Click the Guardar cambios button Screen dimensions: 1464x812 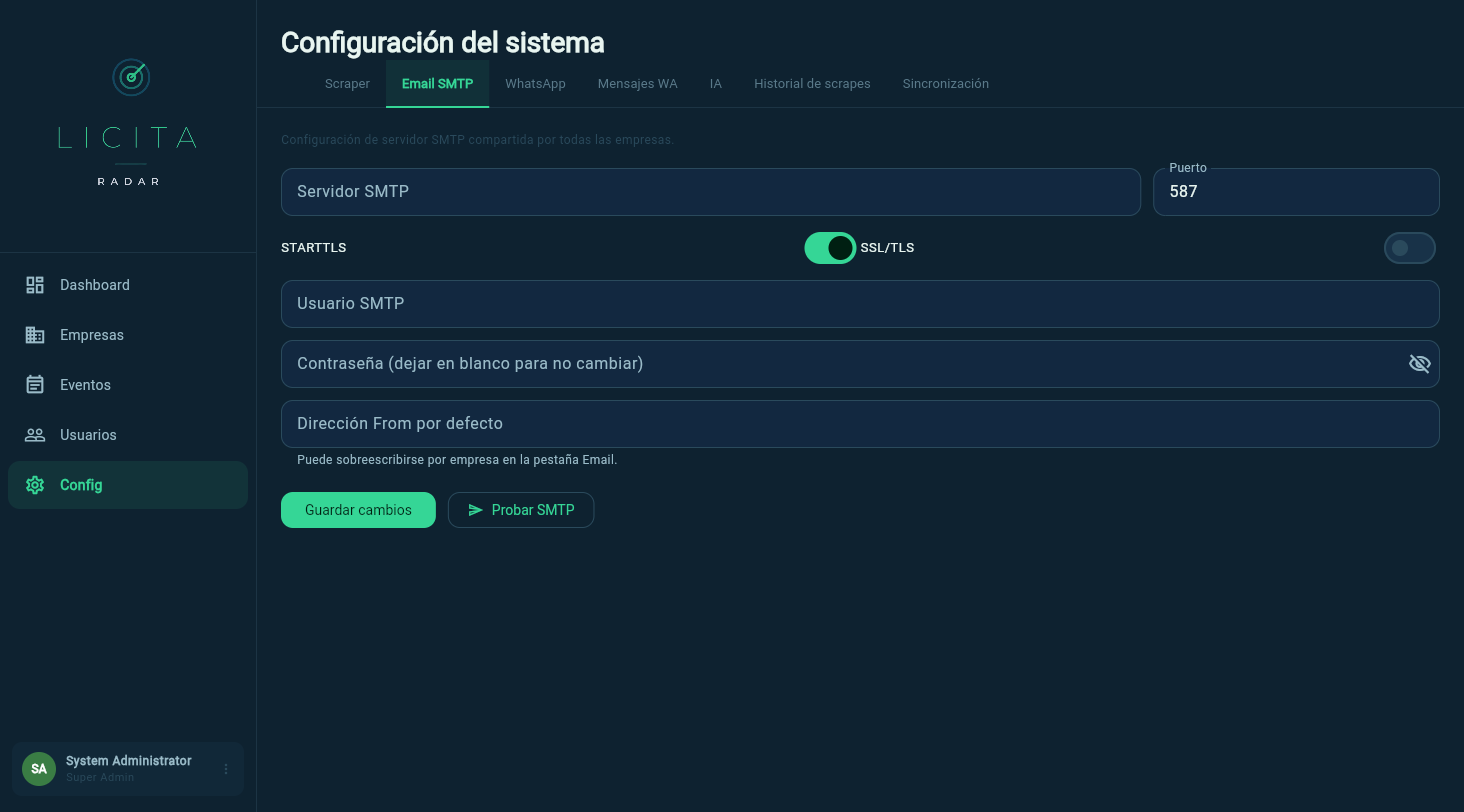point(358,510)
